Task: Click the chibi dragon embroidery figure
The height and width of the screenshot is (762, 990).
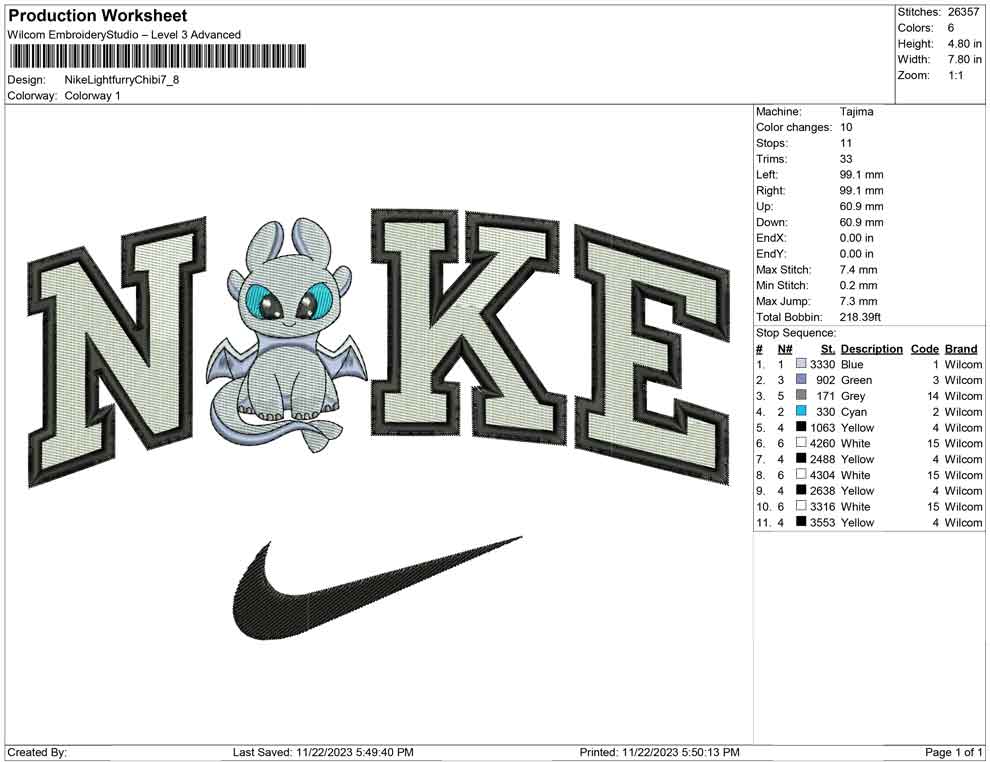Action: pos(287,335)
